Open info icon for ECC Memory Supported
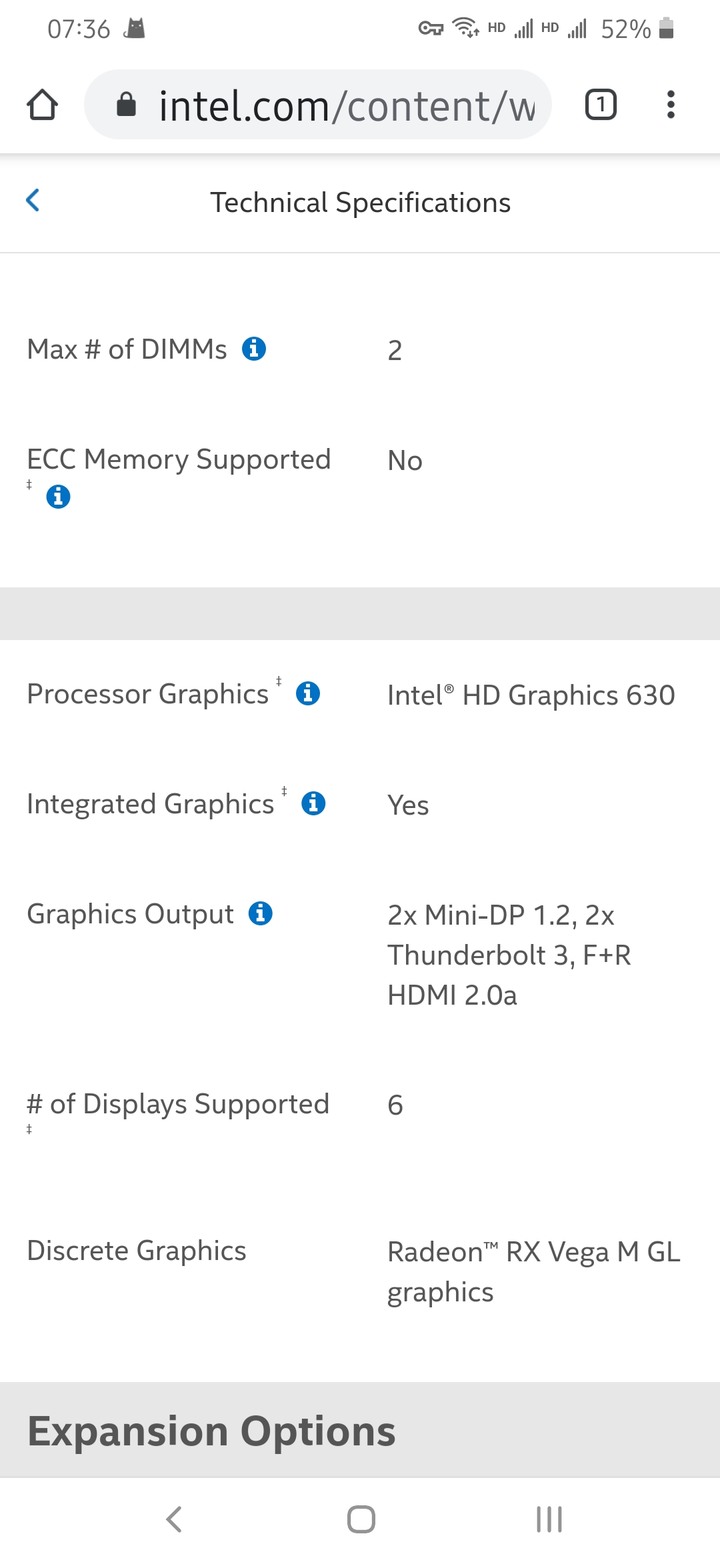The height and width of the screenshot is (1560, 720). [x=58, y=496]
